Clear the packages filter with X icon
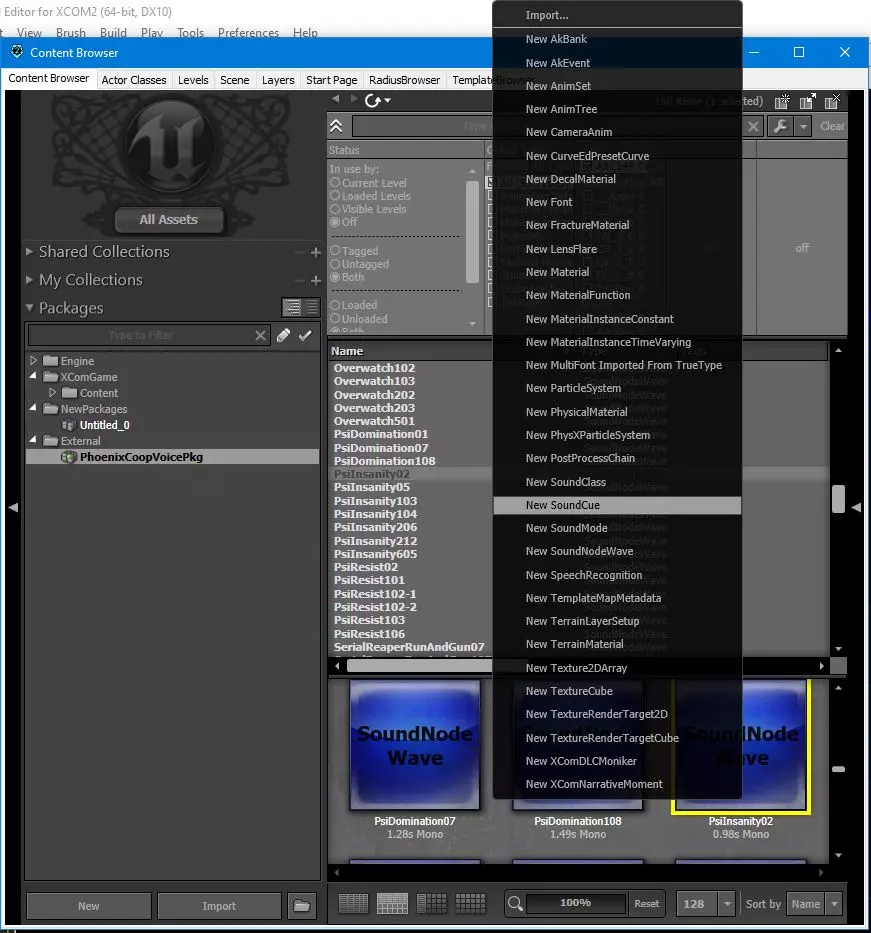Image resolution: width=871 pixels, height=933 pixels. click(x=261, y=336)
